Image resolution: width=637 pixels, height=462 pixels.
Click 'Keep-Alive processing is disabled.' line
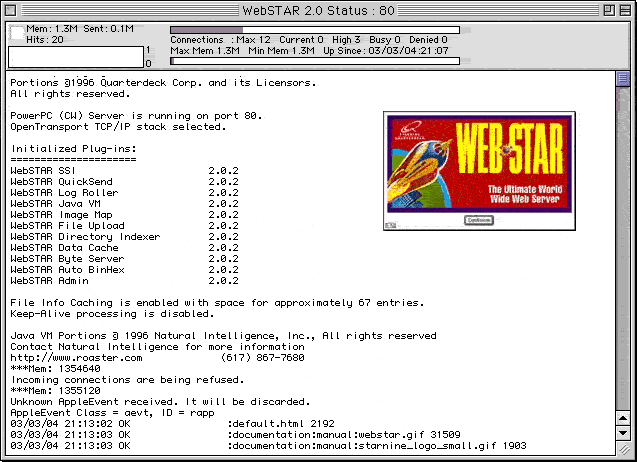point(112,314)
